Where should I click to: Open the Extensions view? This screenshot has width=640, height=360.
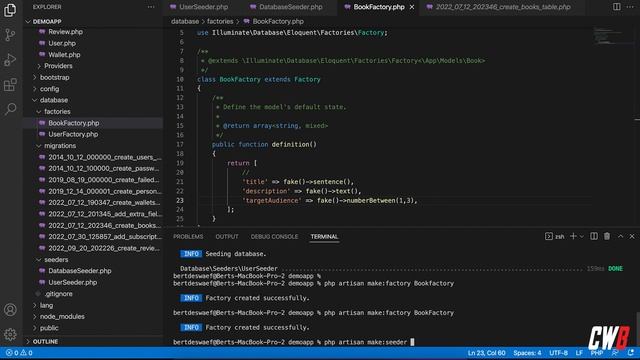10,84
